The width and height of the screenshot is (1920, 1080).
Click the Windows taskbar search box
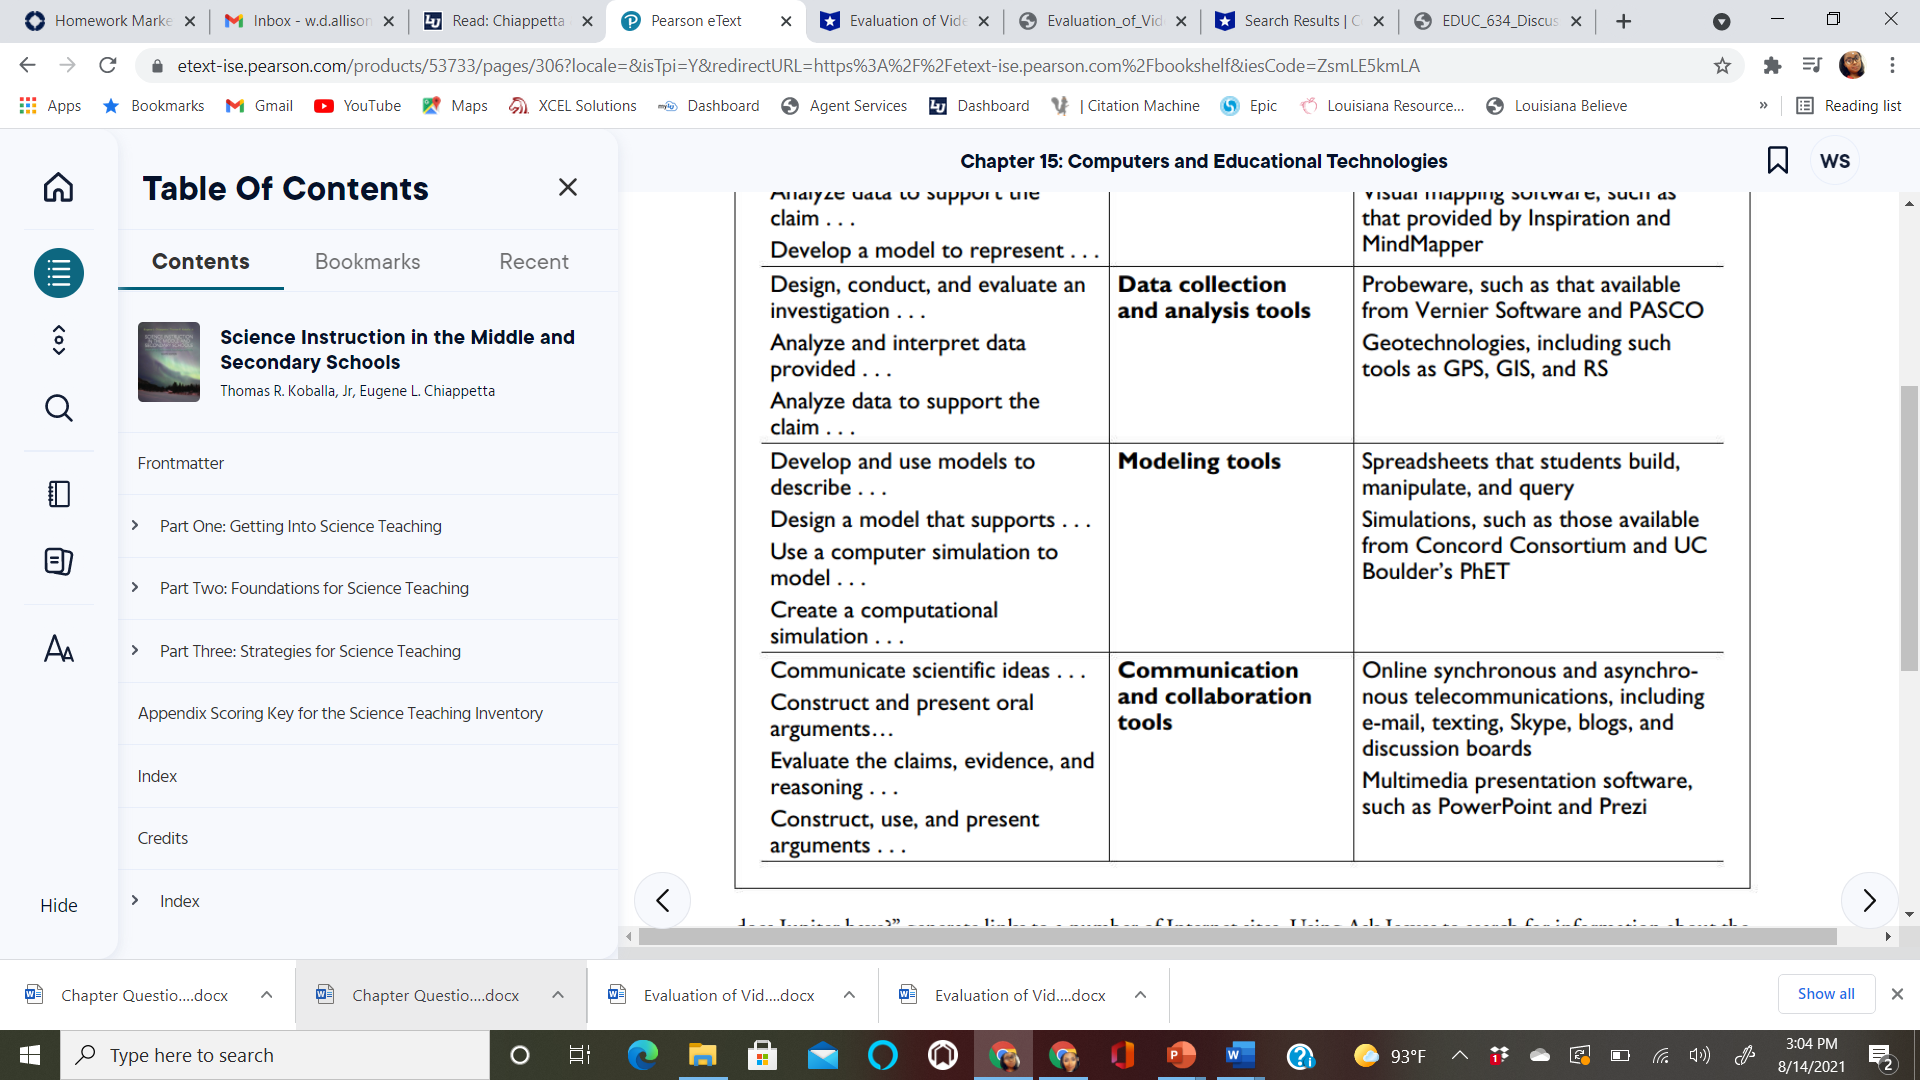[275, 1055]
